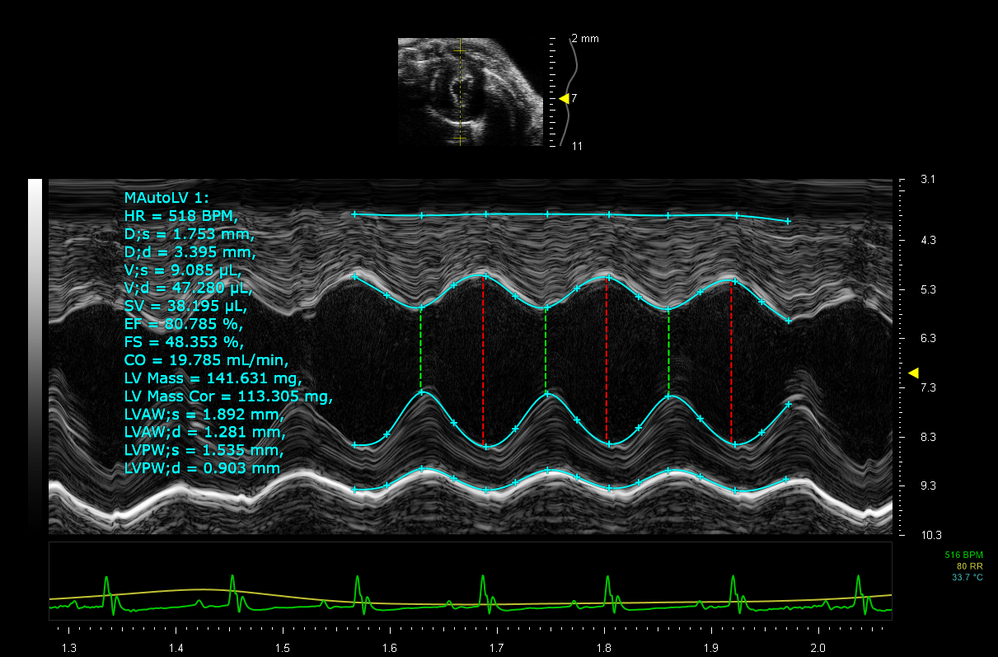Click the 3.1 depth scale label
The width and height of the screenshot is (998, 657).
(x=929, y=180)
